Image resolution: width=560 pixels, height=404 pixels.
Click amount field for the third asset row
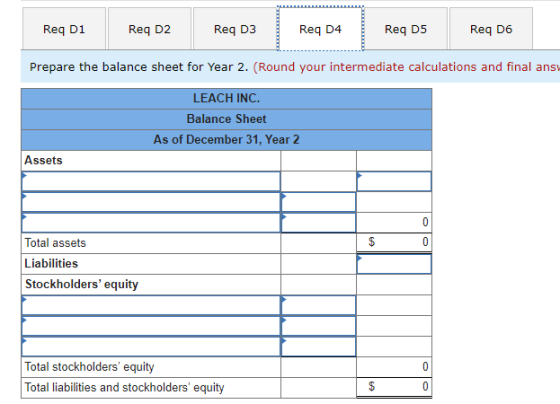click(x=319, y=223)
